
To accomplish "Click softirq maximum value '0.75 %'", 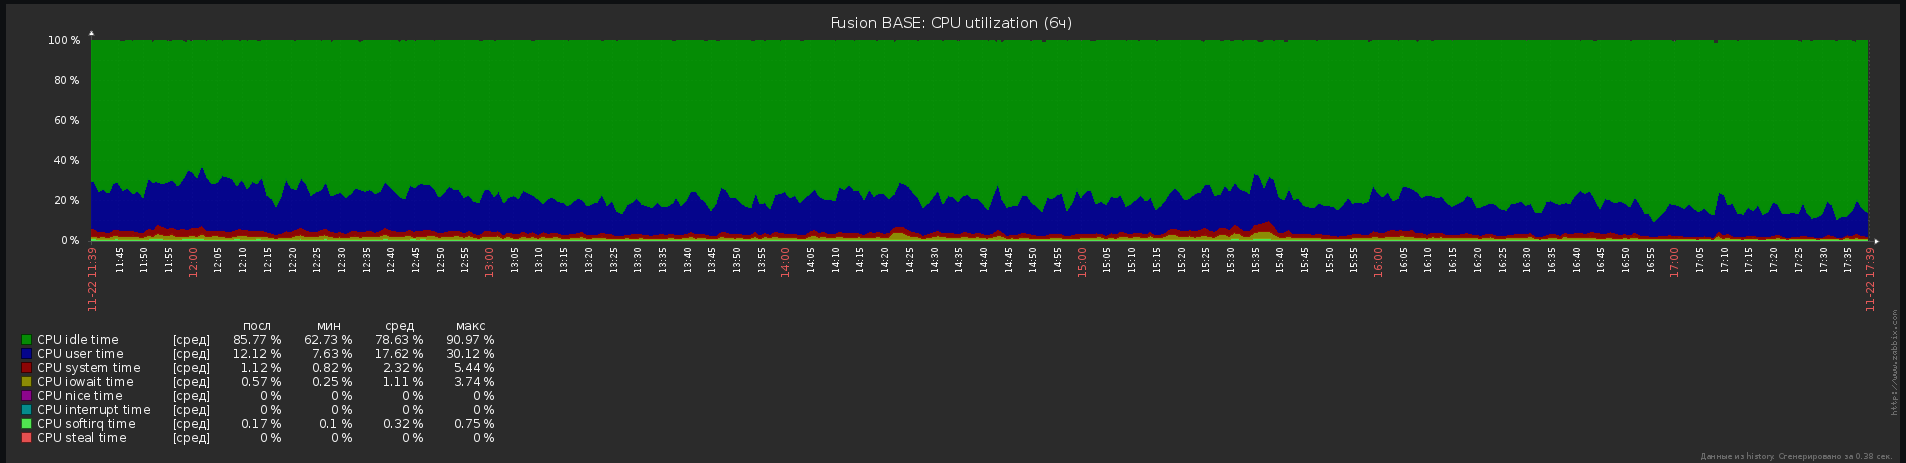I will (x=474, y=424).
